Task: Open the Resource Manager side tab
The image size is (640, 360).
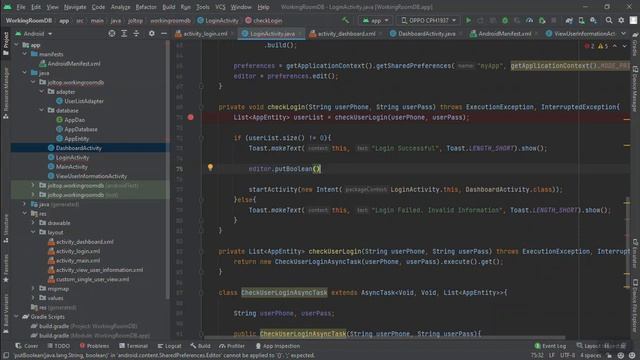Action: click(x=6, y=93)
